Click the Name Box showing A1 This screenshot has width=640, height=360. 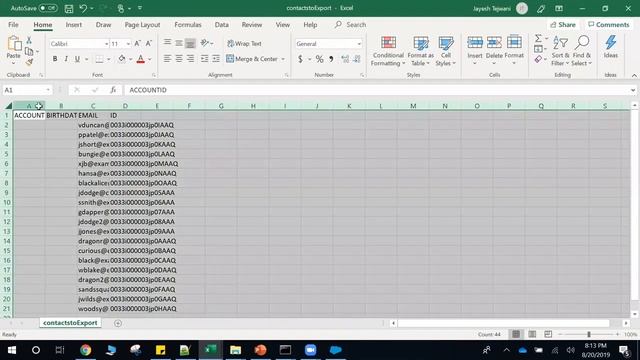coord(27,90)
